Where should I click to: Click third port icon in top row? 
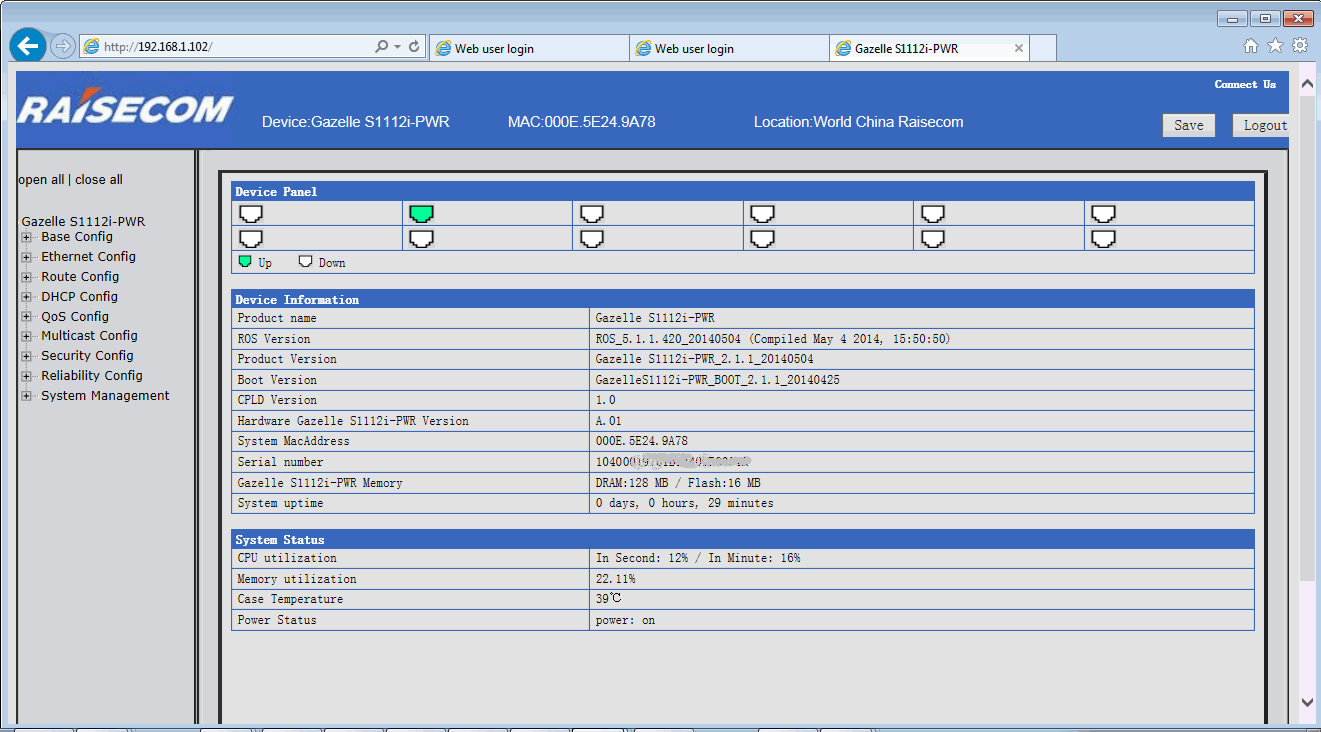pyautogui.click(x=592, y=213)
